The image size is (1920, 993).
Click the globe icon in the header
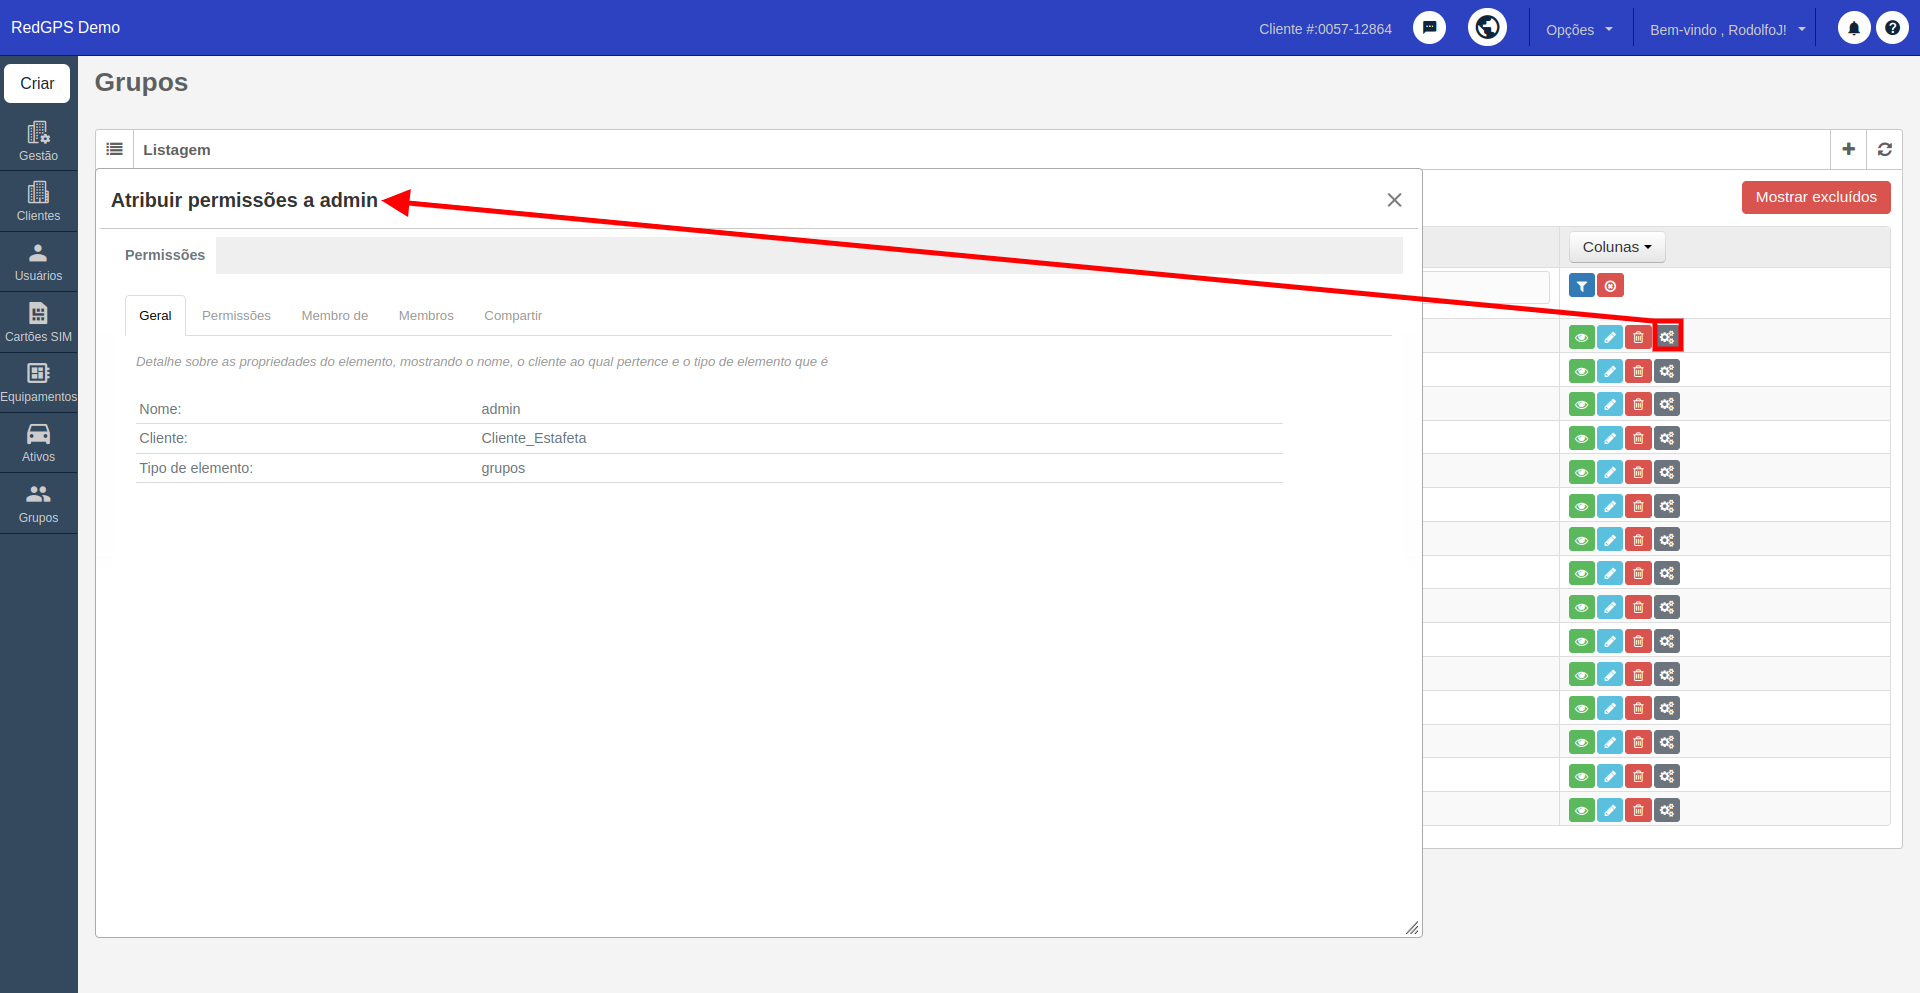[x=1487, y=27]
